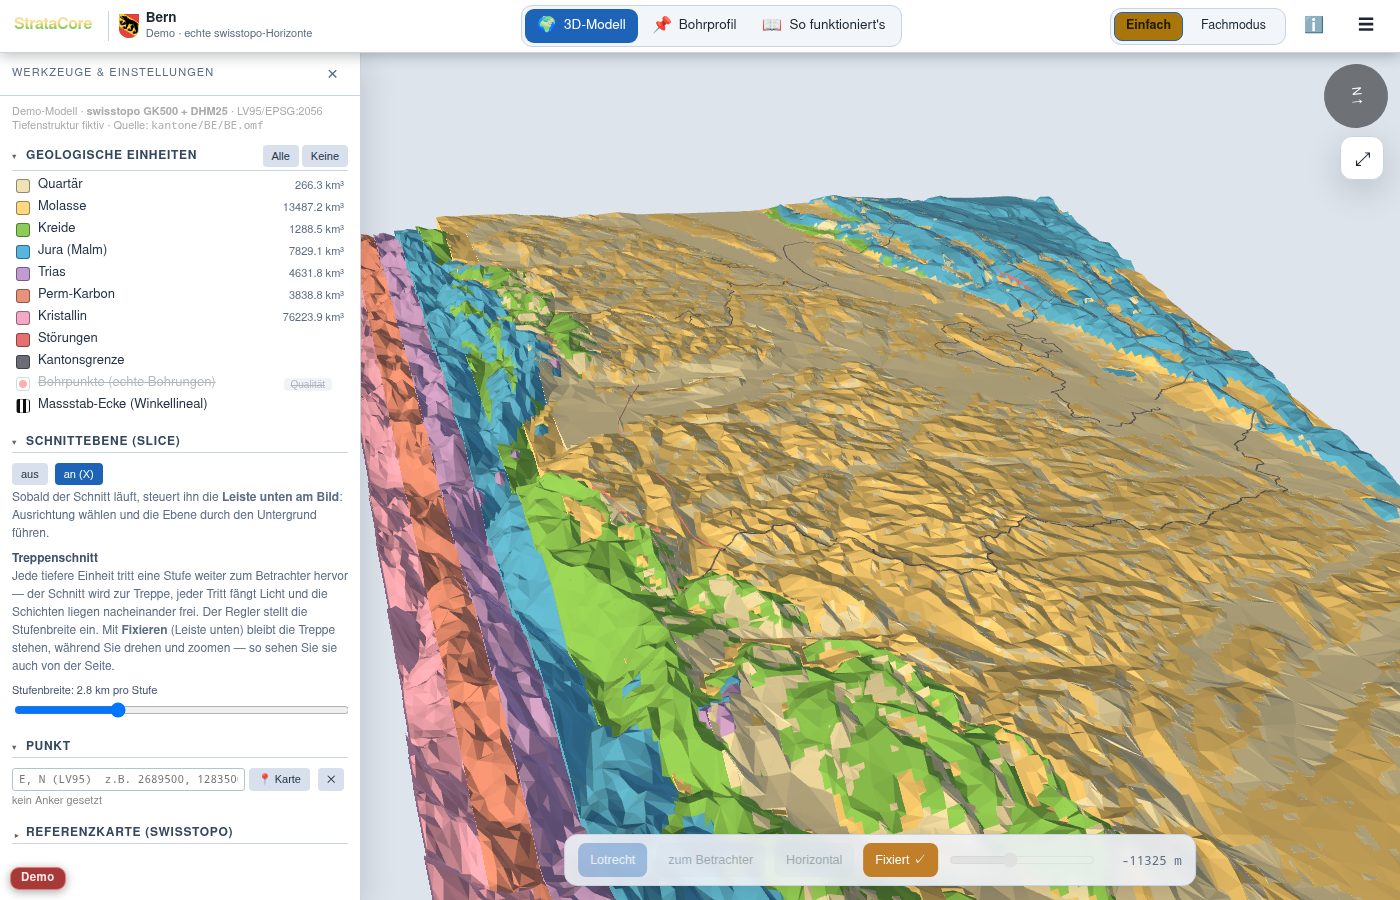This screenshot has width=1400, height=900.
Task: Click the north compass orientation button
Action: (1356, 96)
